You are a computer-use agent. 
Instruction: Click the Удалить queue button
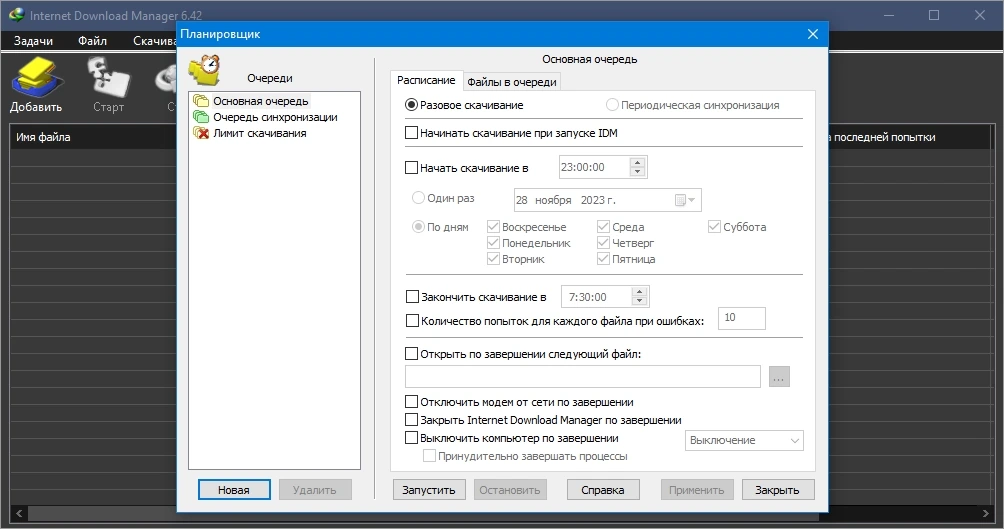(x=314, y=490)
